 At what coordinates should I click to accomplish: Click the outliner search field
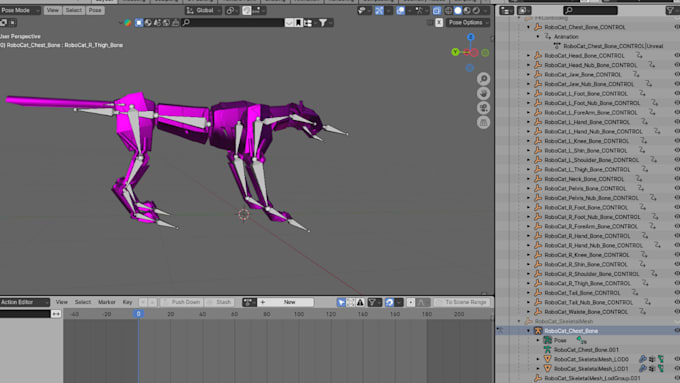click(x=590, y=10)
